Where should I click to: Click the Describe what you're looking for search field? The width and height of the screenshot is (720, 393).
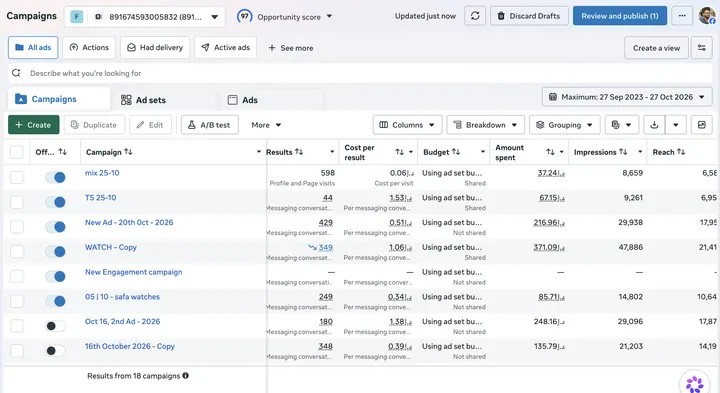(x=360, y=73)
